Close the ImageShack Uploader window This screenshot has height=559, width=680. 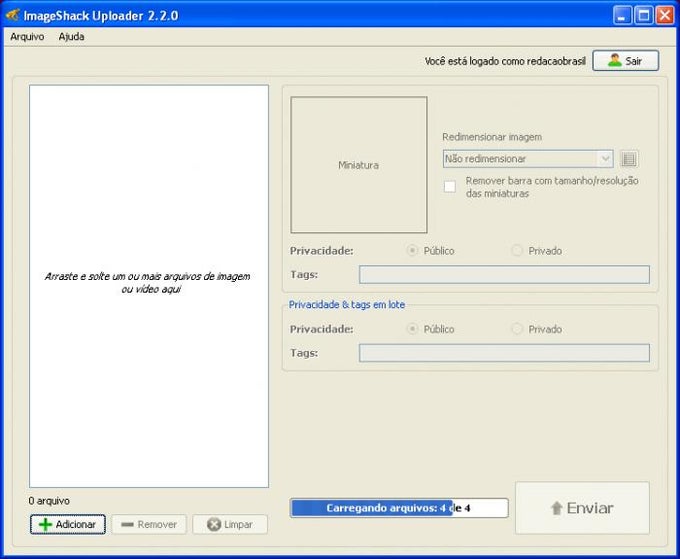[664, 16]
